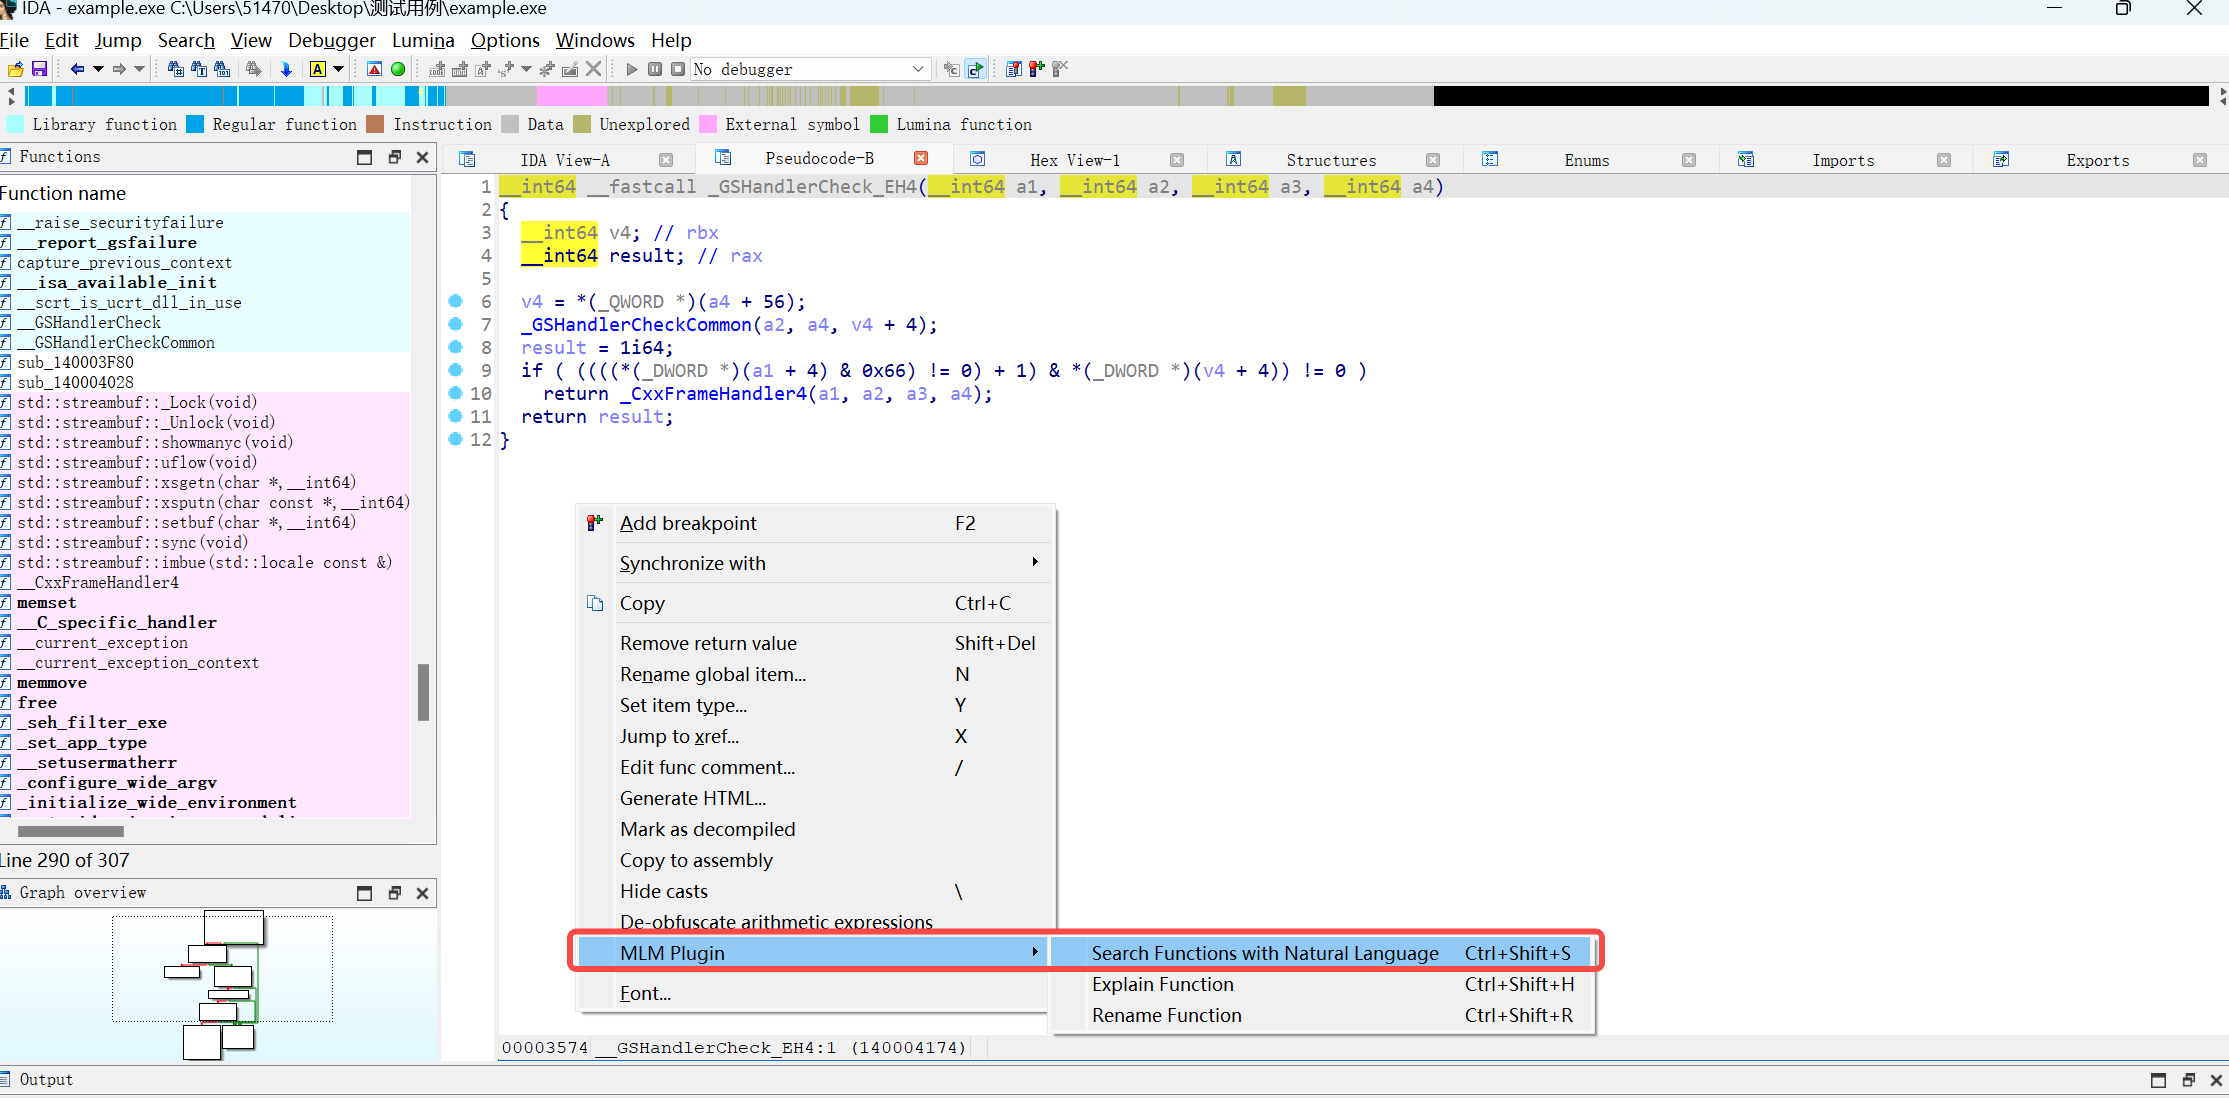
Task: Open the dropdown beside the yellow A icon
Action: 339,69
